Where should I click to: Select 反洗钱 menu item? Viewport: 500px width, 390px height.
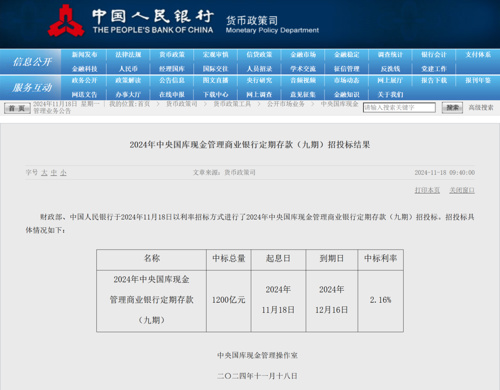390,69
